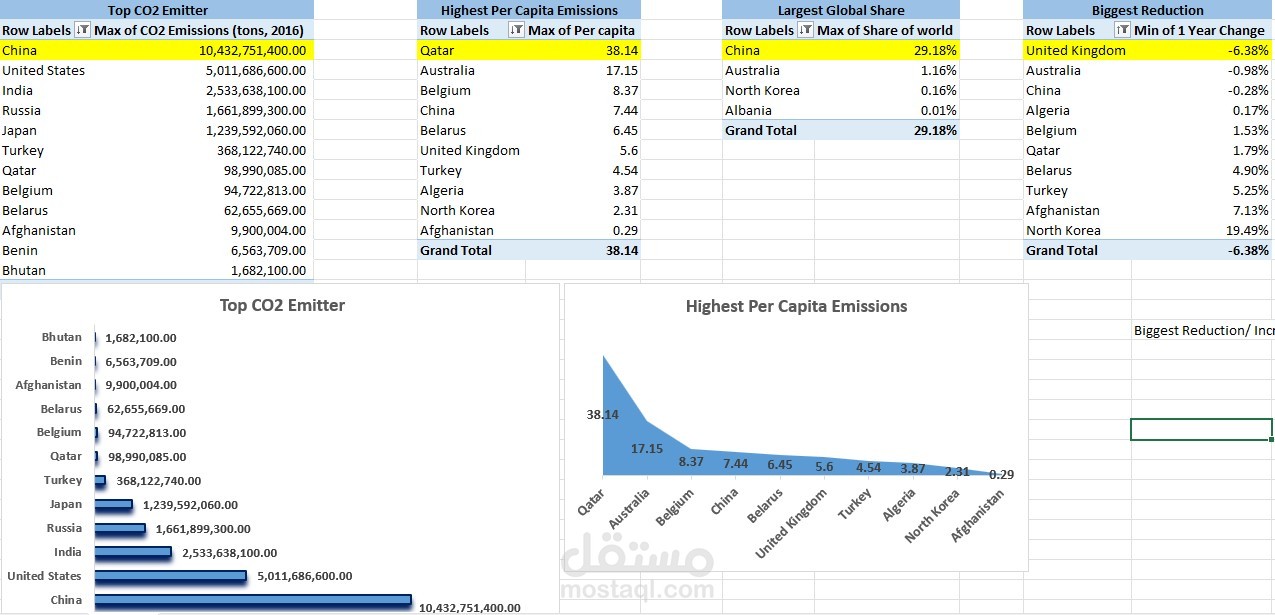This screenshot has height=615, width=1275.
Task: Click the 0.29 data label in the area chart
Action: click(x=1001, y=474)
